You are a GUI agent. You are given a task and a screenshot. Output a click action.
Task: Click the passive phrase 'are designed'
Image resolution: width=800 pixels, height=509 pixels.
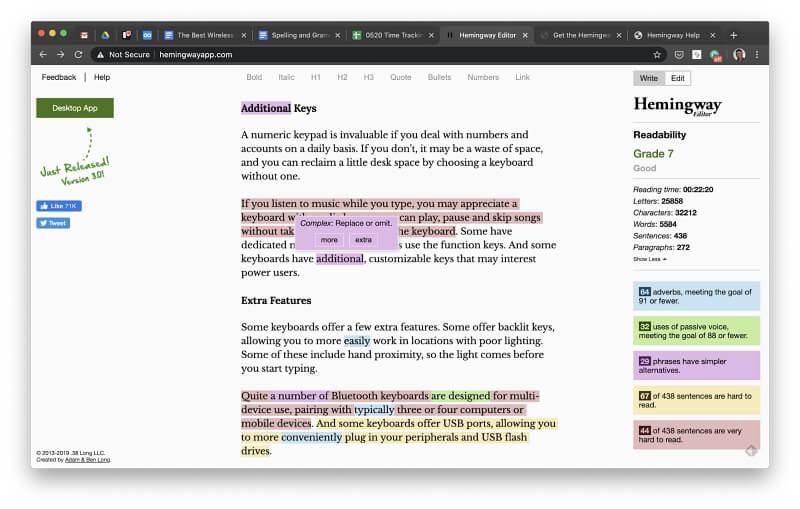(460, 396)
